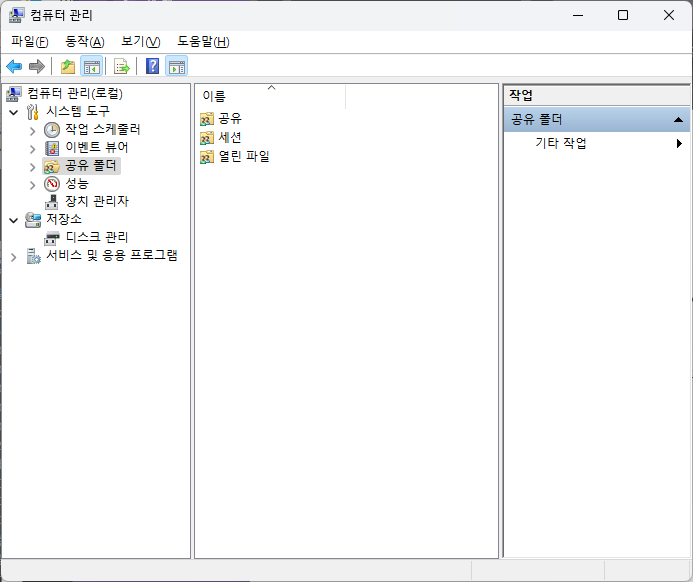Viewport: 693px width, 582px height.
Task: Expand the 이벤트 뷰어 node
Action: pyautogui.click(x=32, y=149)
